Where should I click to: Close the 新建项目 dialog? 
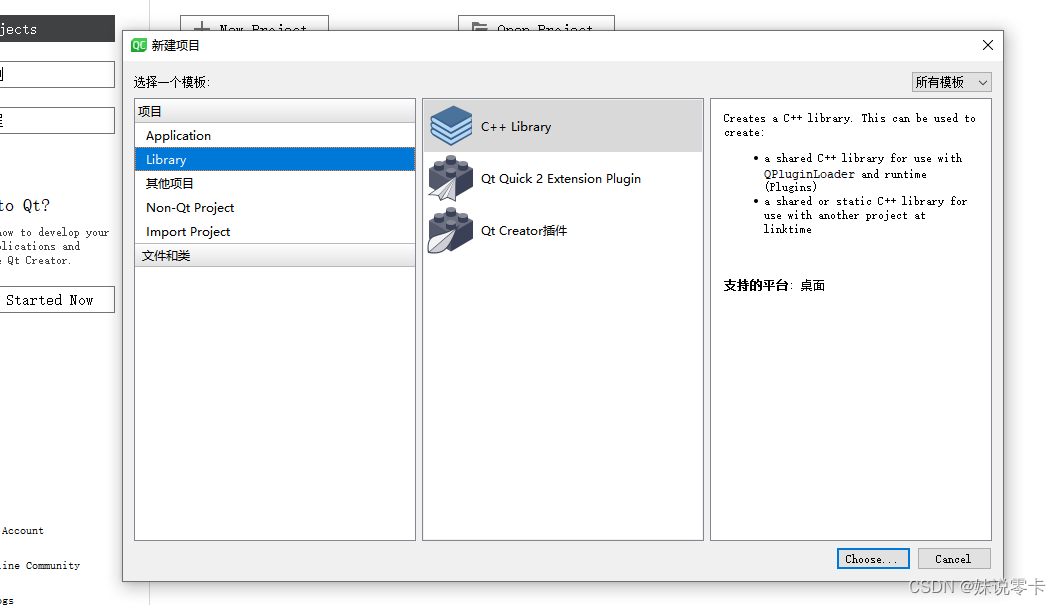pos(988,45)
